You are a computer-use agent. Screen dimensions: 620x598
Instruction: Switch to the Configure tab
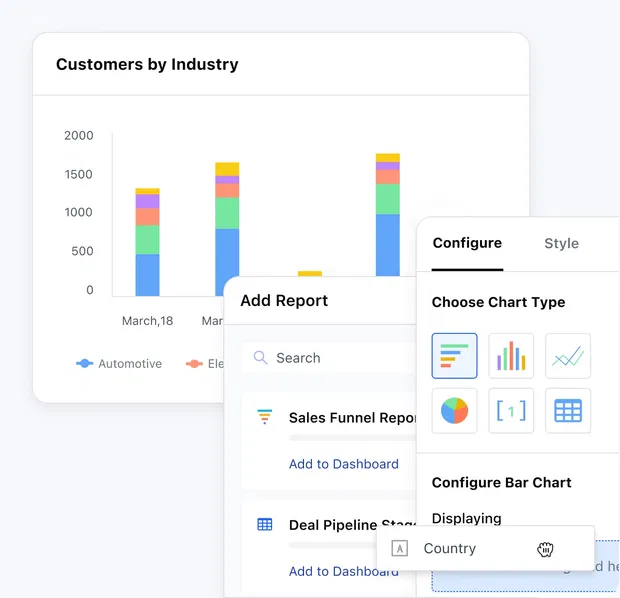coord(467,243)
